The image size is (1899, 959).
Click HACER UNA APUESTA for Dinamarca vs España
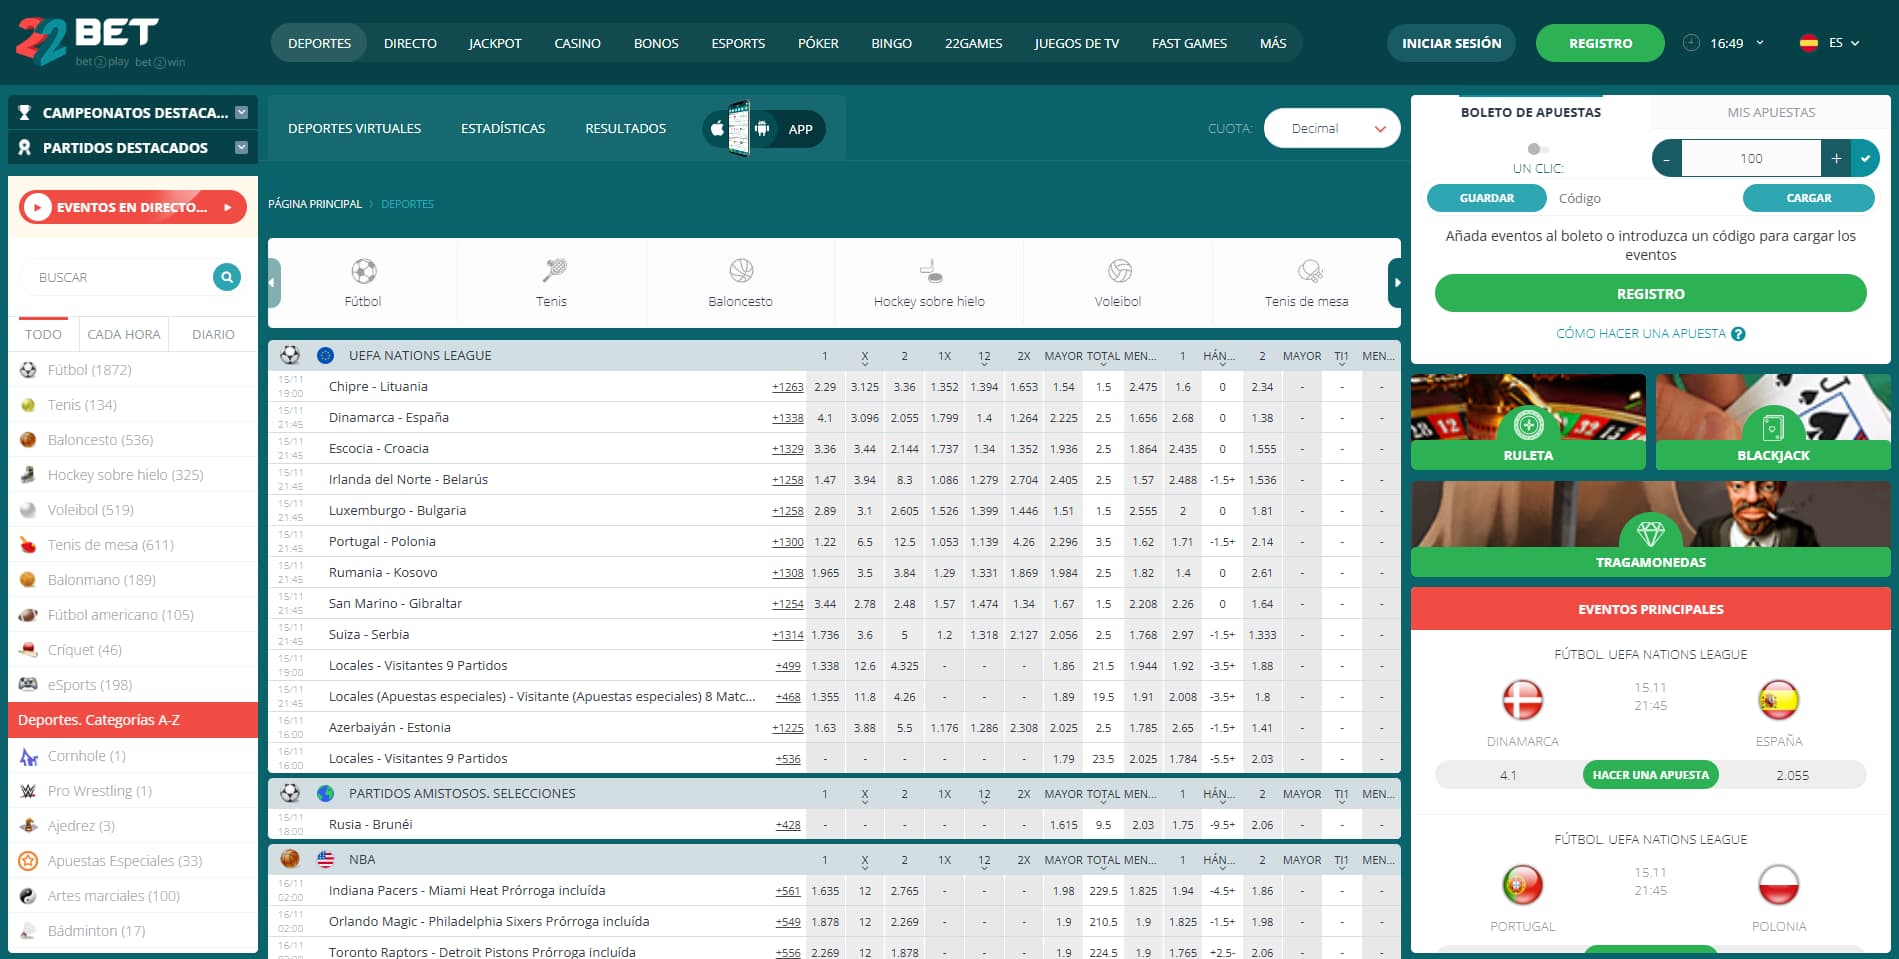(x=1650, y=774)
